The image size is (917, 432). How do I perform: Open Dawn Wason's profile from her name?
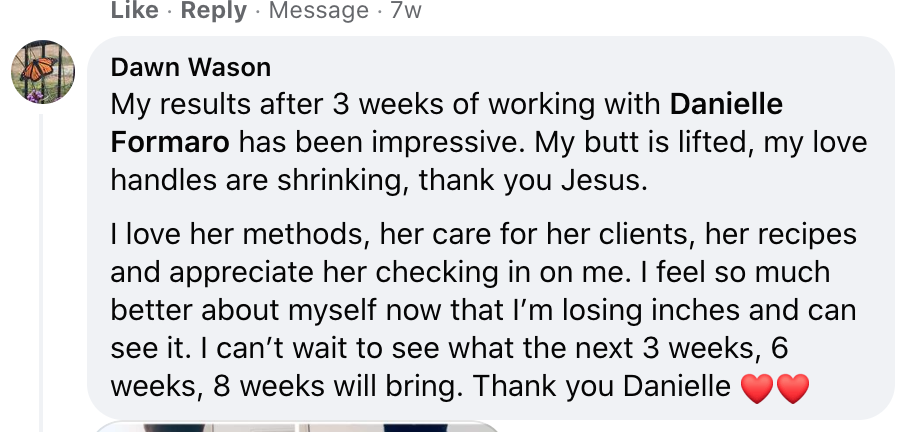point(191,67)
